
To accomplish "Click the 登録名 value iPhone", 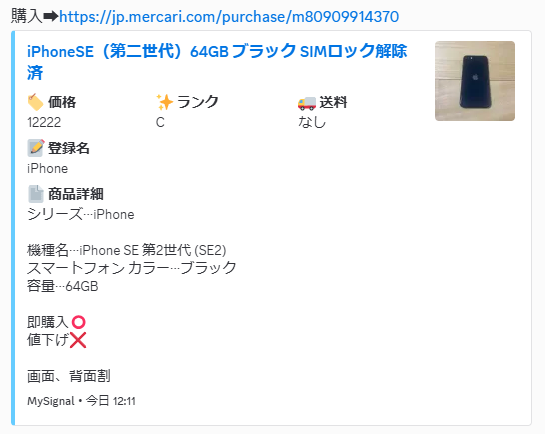I will [48, 169].
